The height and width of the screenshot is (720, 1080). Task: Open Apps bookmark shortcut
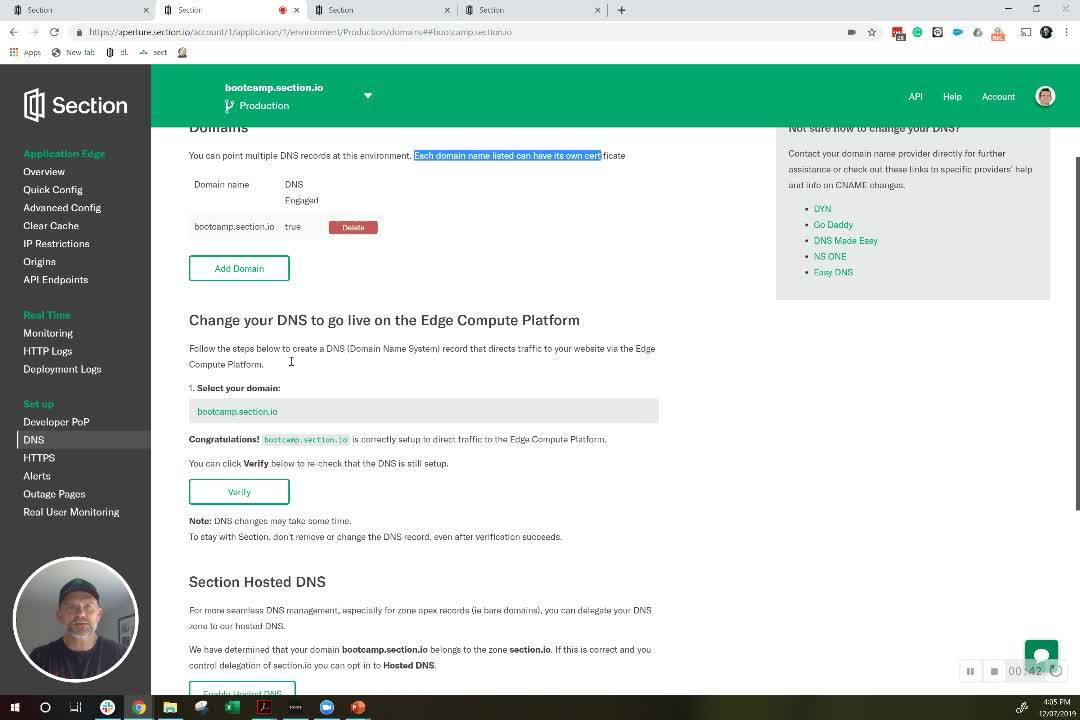pyautogui.click(x=25, y=52)
